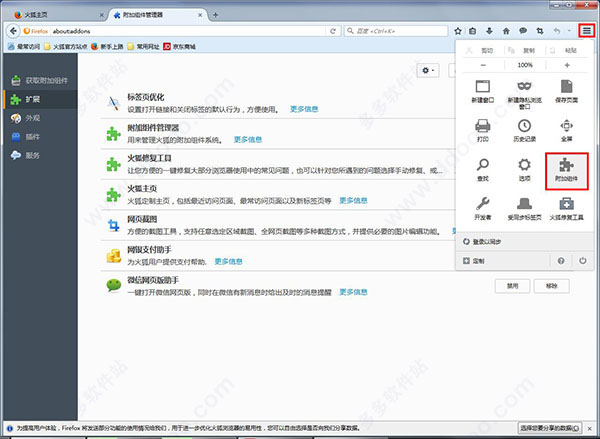This screenshot has height=439, width=600.
Task: Open 京东商城 bookmark
Action: tap(179, 47)
